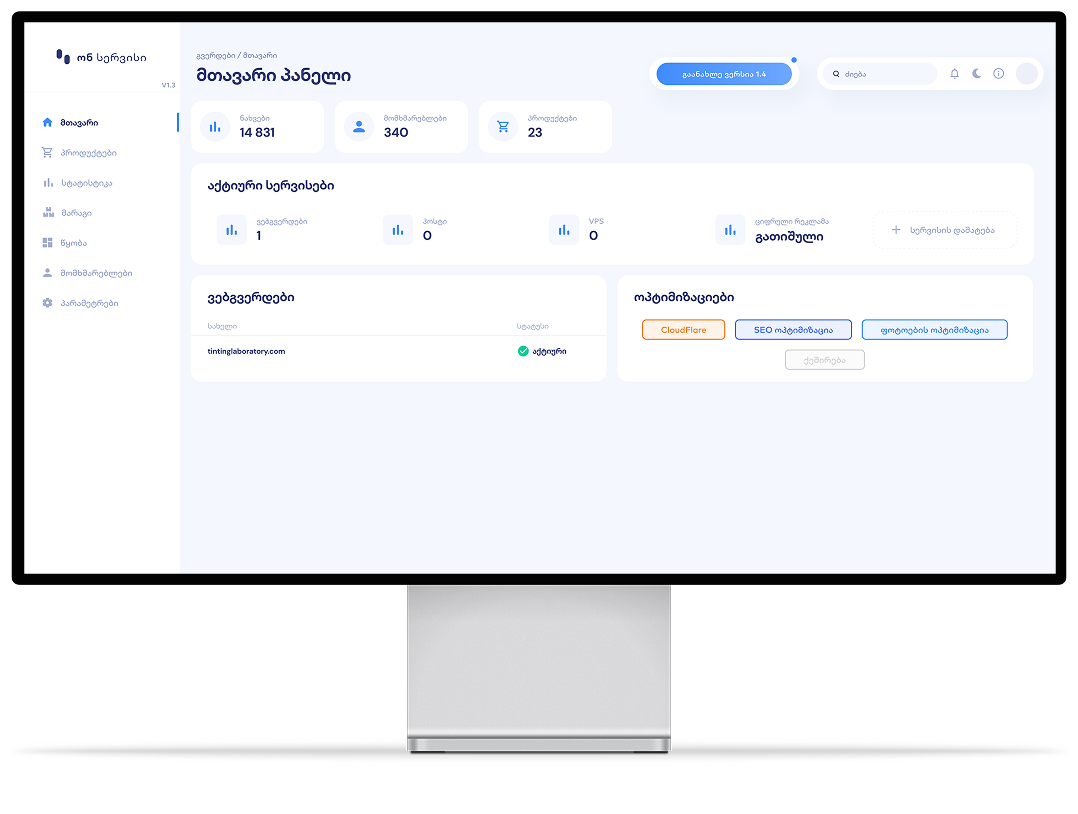This screenshot has width=1078, height=814.
Task: Toggle dark mode with the moon icon
Action: (x=976, y=74)
